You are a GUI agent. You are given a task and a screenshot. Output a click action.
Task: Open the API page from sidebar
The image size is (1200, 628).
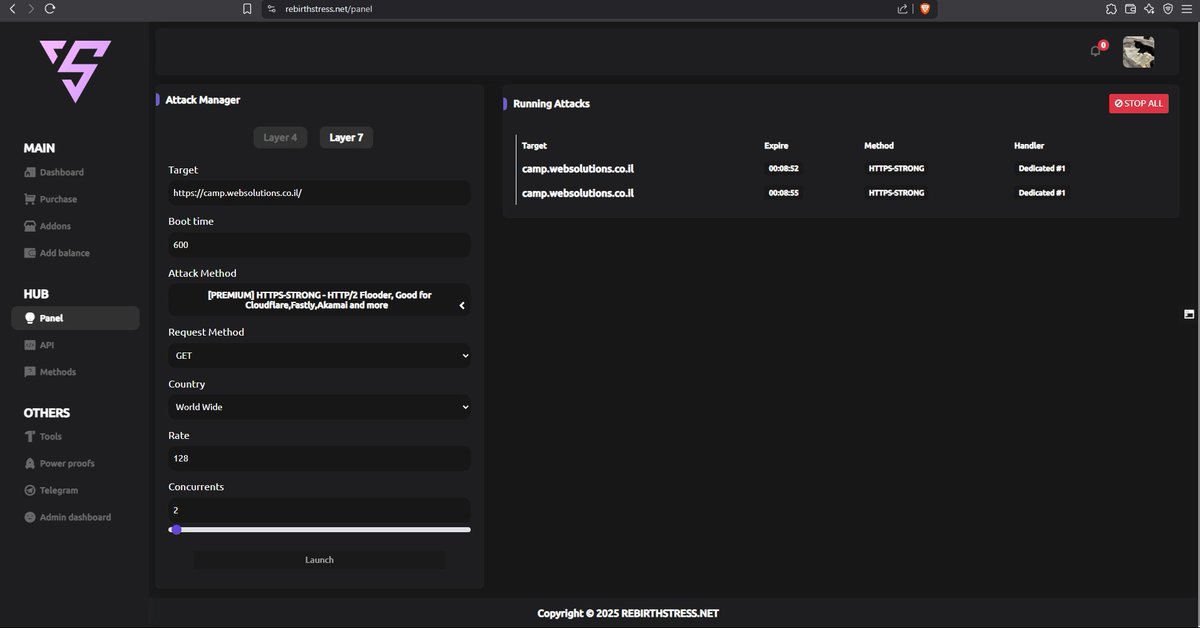46,345
